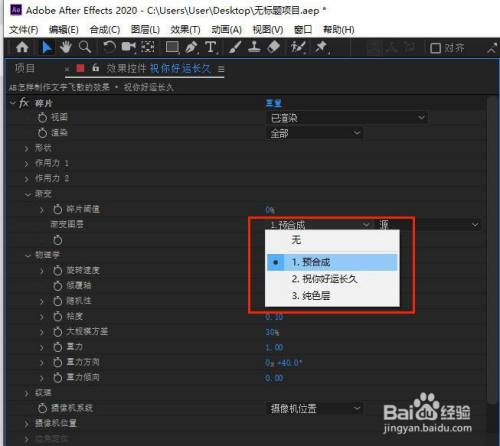The image size is (500, 446).
Task: Toggle the 重力方向 stopwatch
Action: point(58,362)
